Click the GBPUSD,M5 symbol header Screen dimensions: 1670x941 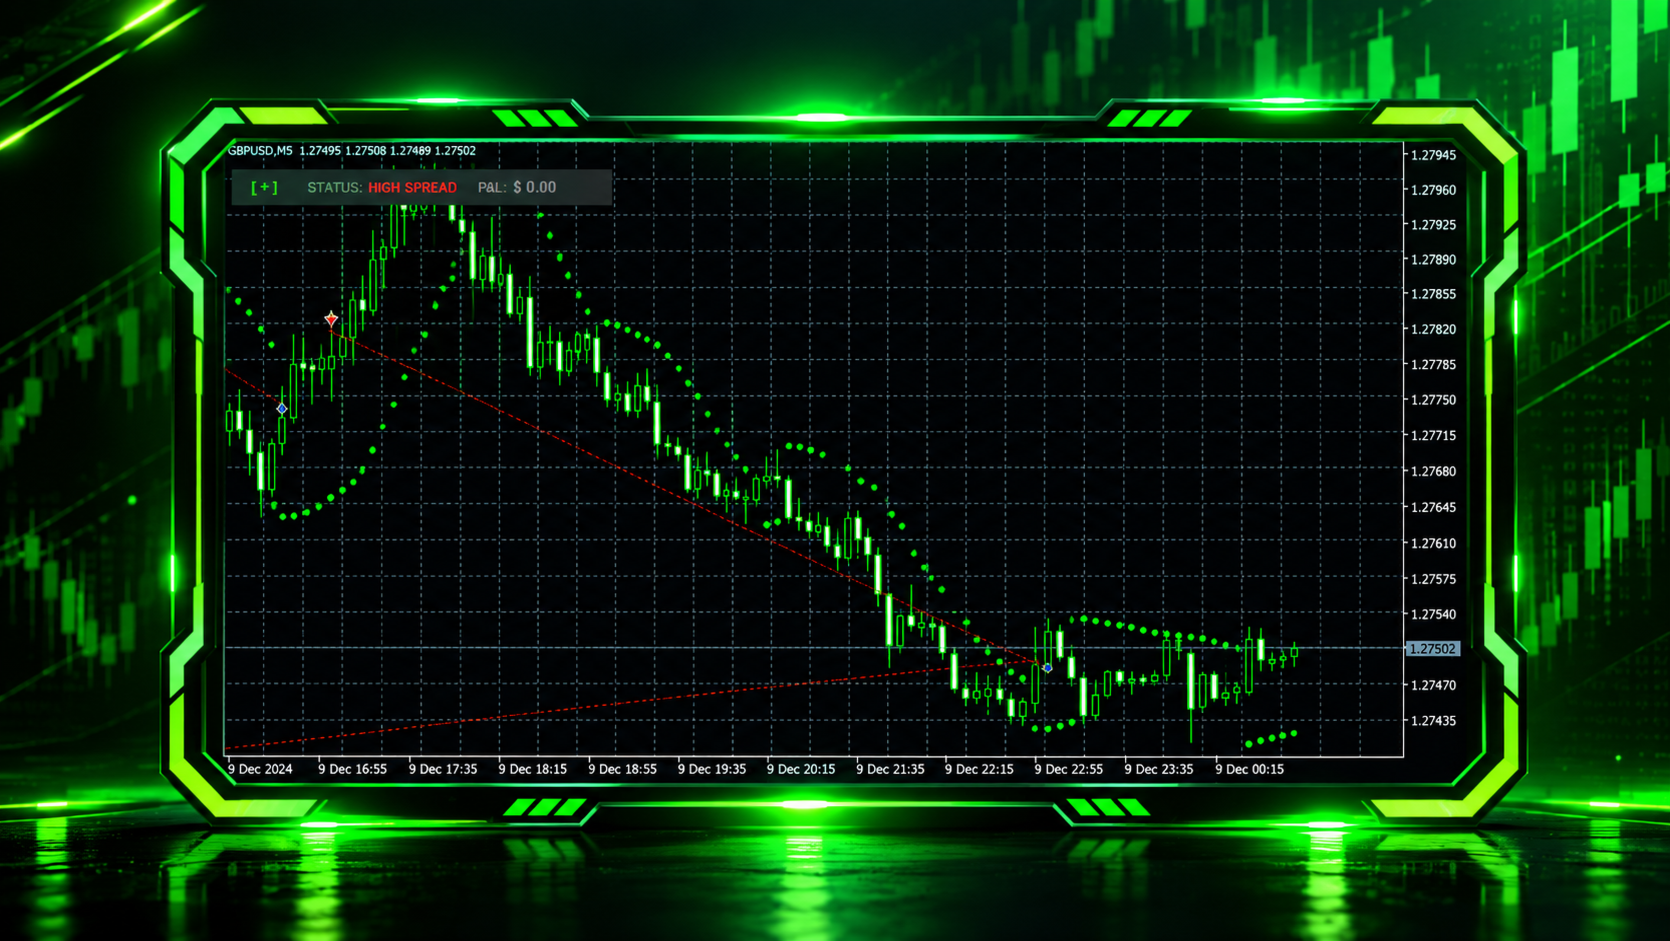260,151
